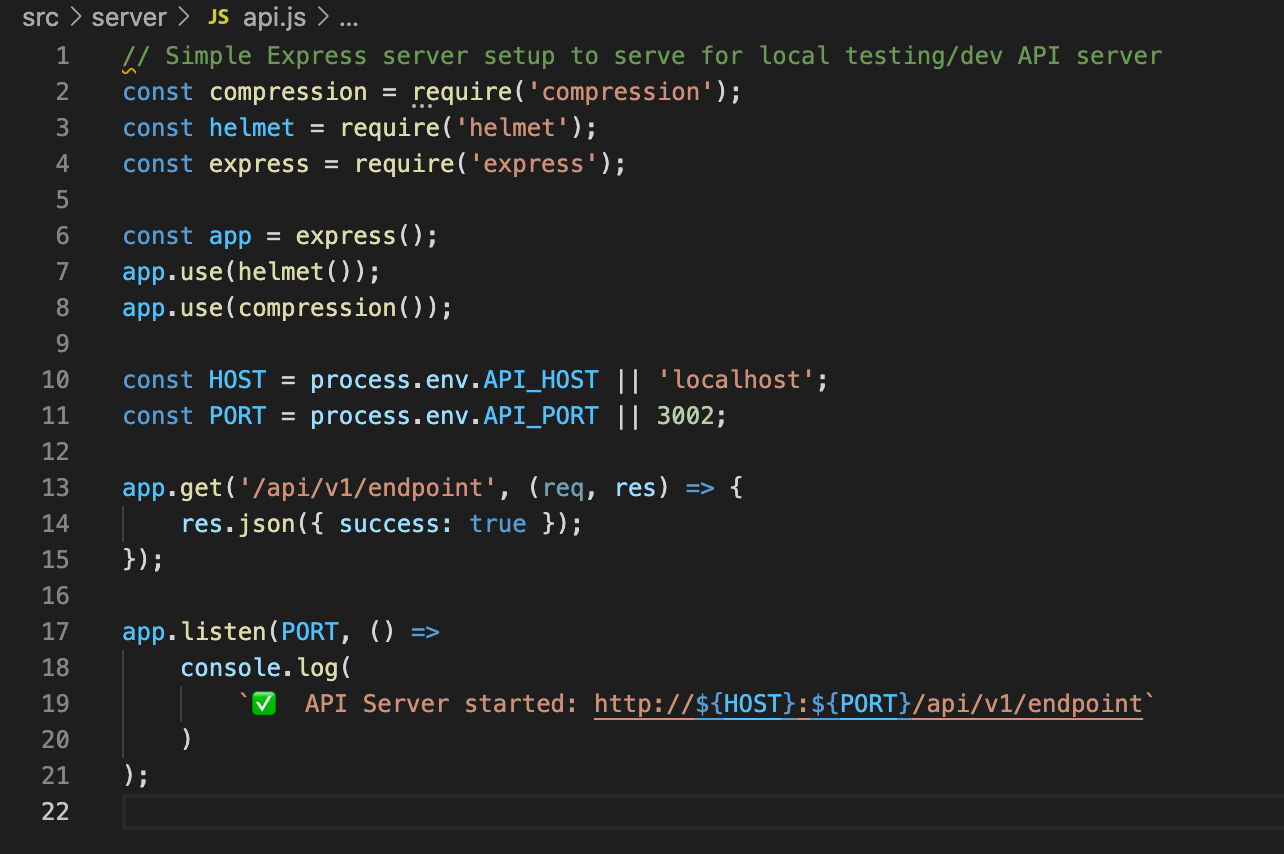Click line number 13 in the gutter

pos(55,487)
